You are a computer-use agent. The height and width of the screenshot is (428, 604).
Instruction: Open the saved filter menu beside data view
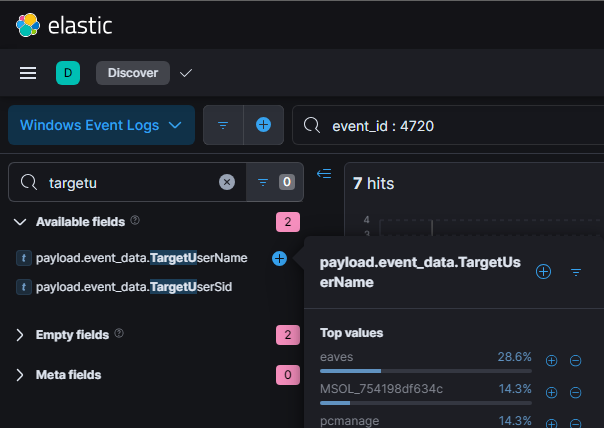point(223,125)
